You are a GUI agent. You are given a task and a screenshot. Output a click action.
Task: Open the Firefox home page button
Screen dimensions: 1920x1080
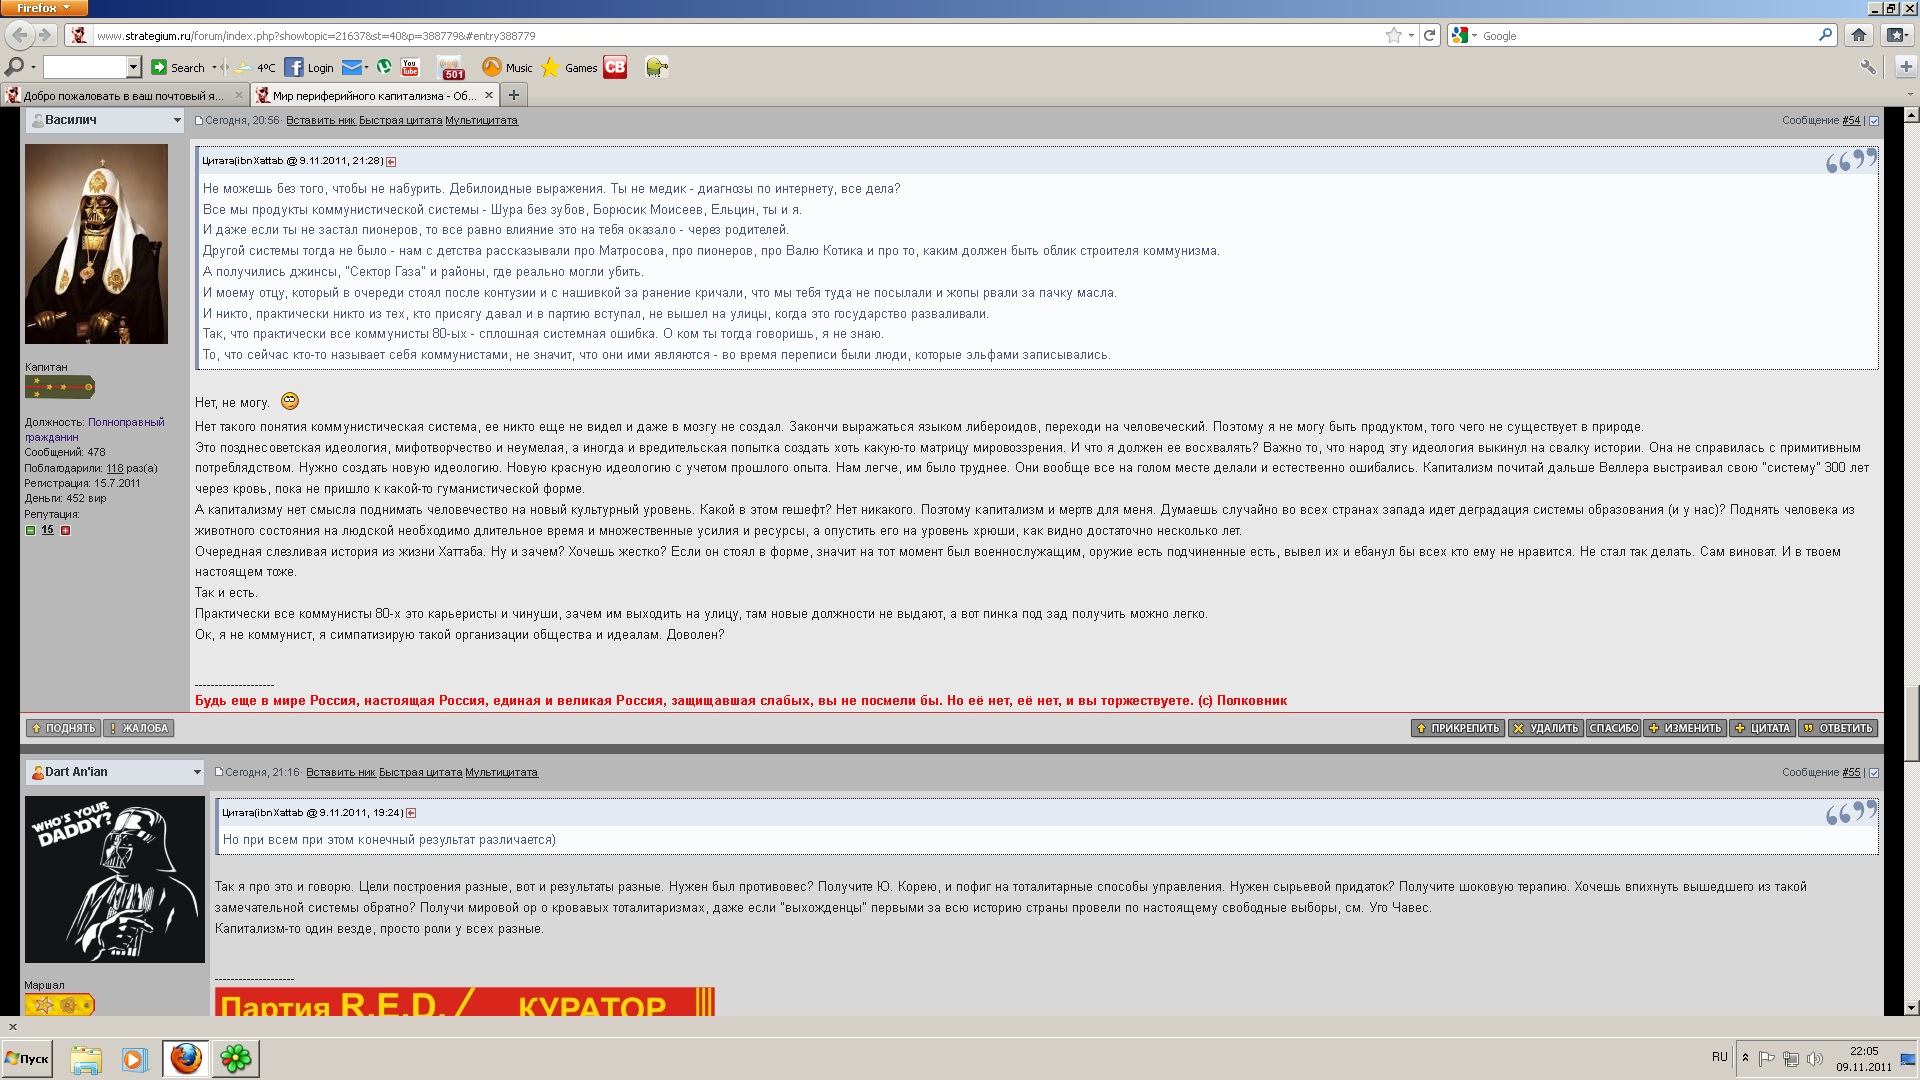(1859, 35)
